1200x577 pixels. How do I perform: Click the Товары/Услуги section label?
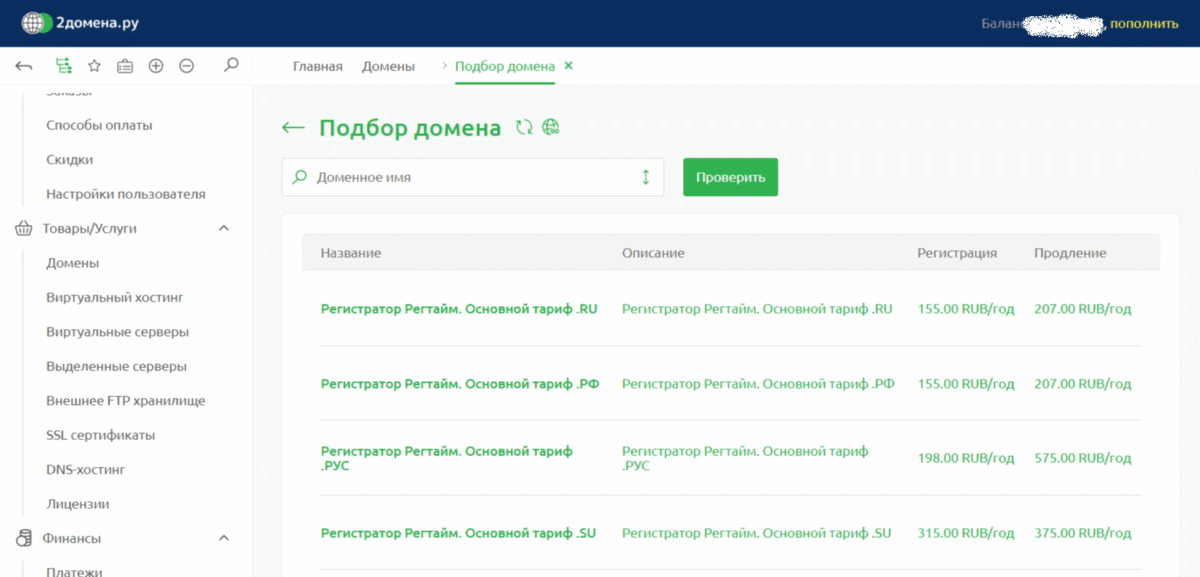89,228
